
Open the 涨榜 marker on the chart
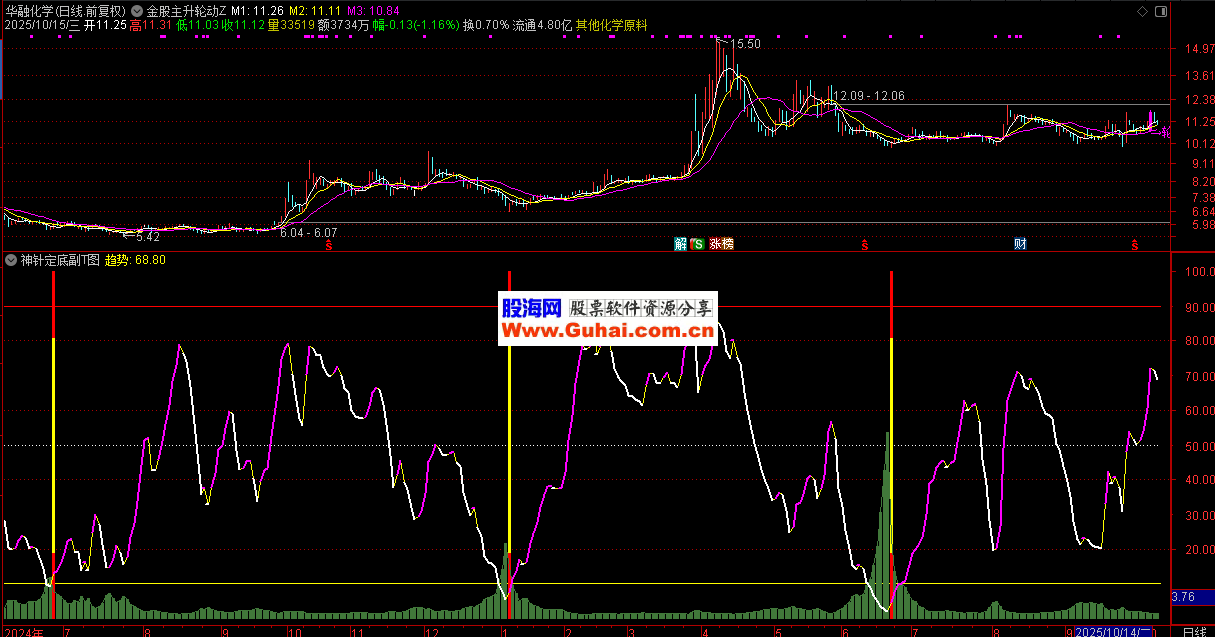(x=721, y=244)
